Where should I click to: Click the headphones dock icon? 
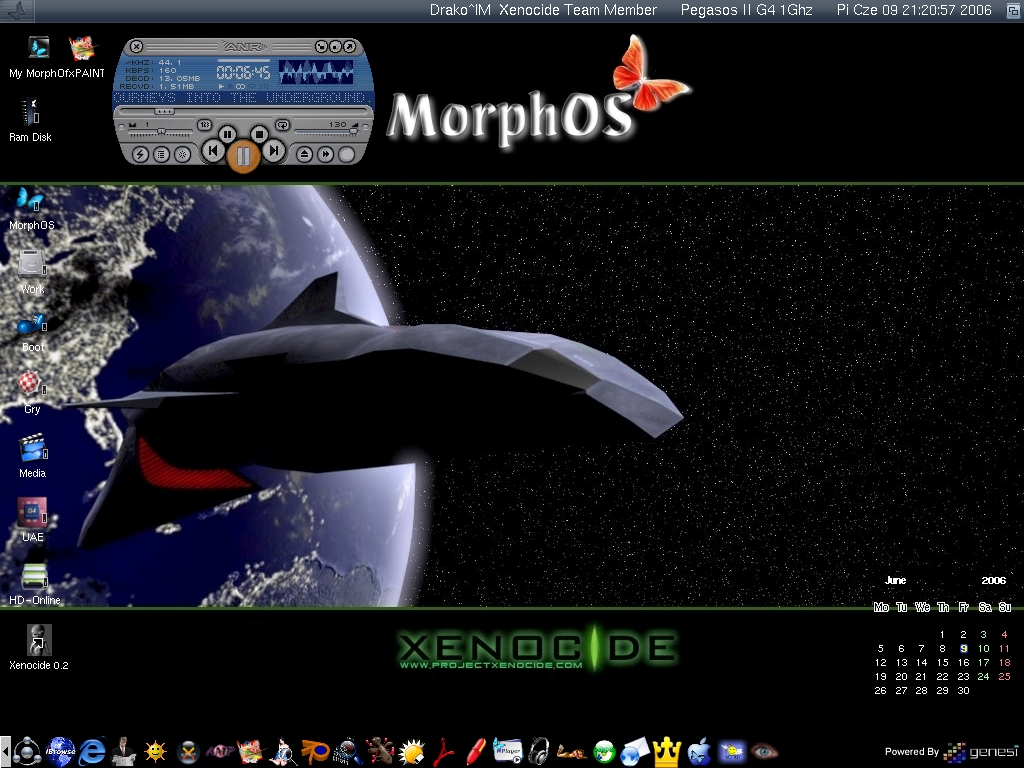click(539, 752)
